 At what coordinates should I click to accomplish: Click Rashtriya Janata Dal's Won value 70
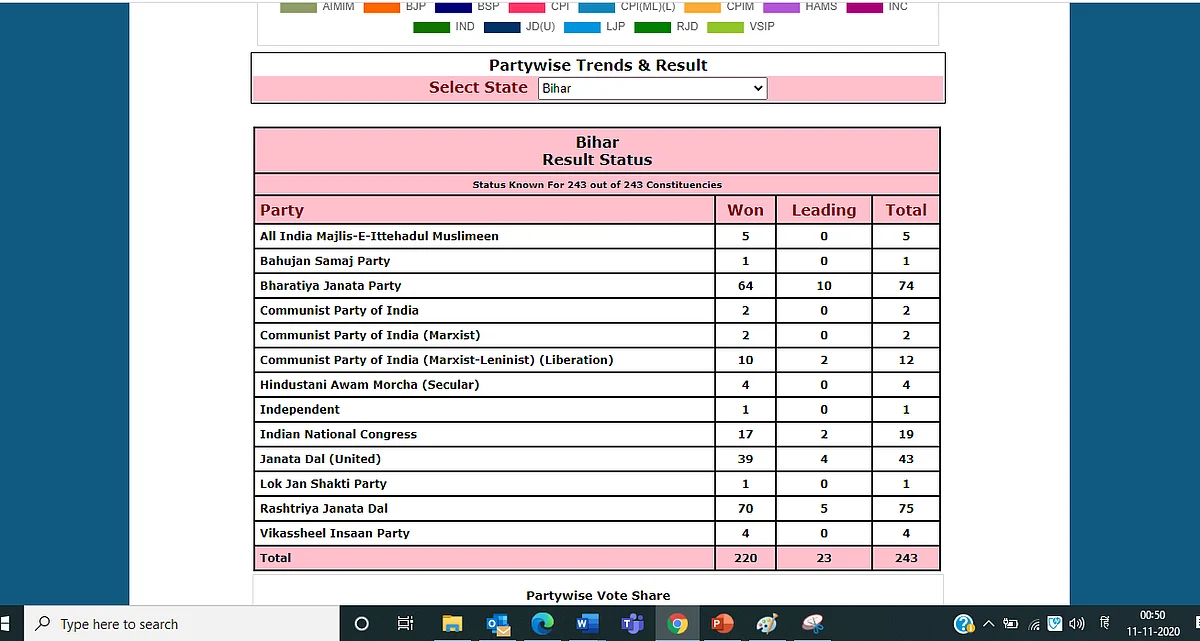745,508
